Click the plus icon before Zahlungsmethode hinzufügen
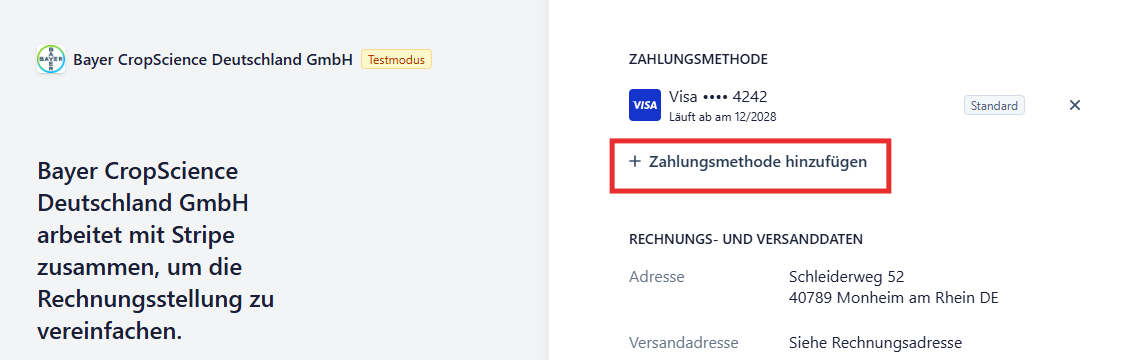The height and width of the screenshot is (360, 1139). pyautogui.click(x=635, y=161)
